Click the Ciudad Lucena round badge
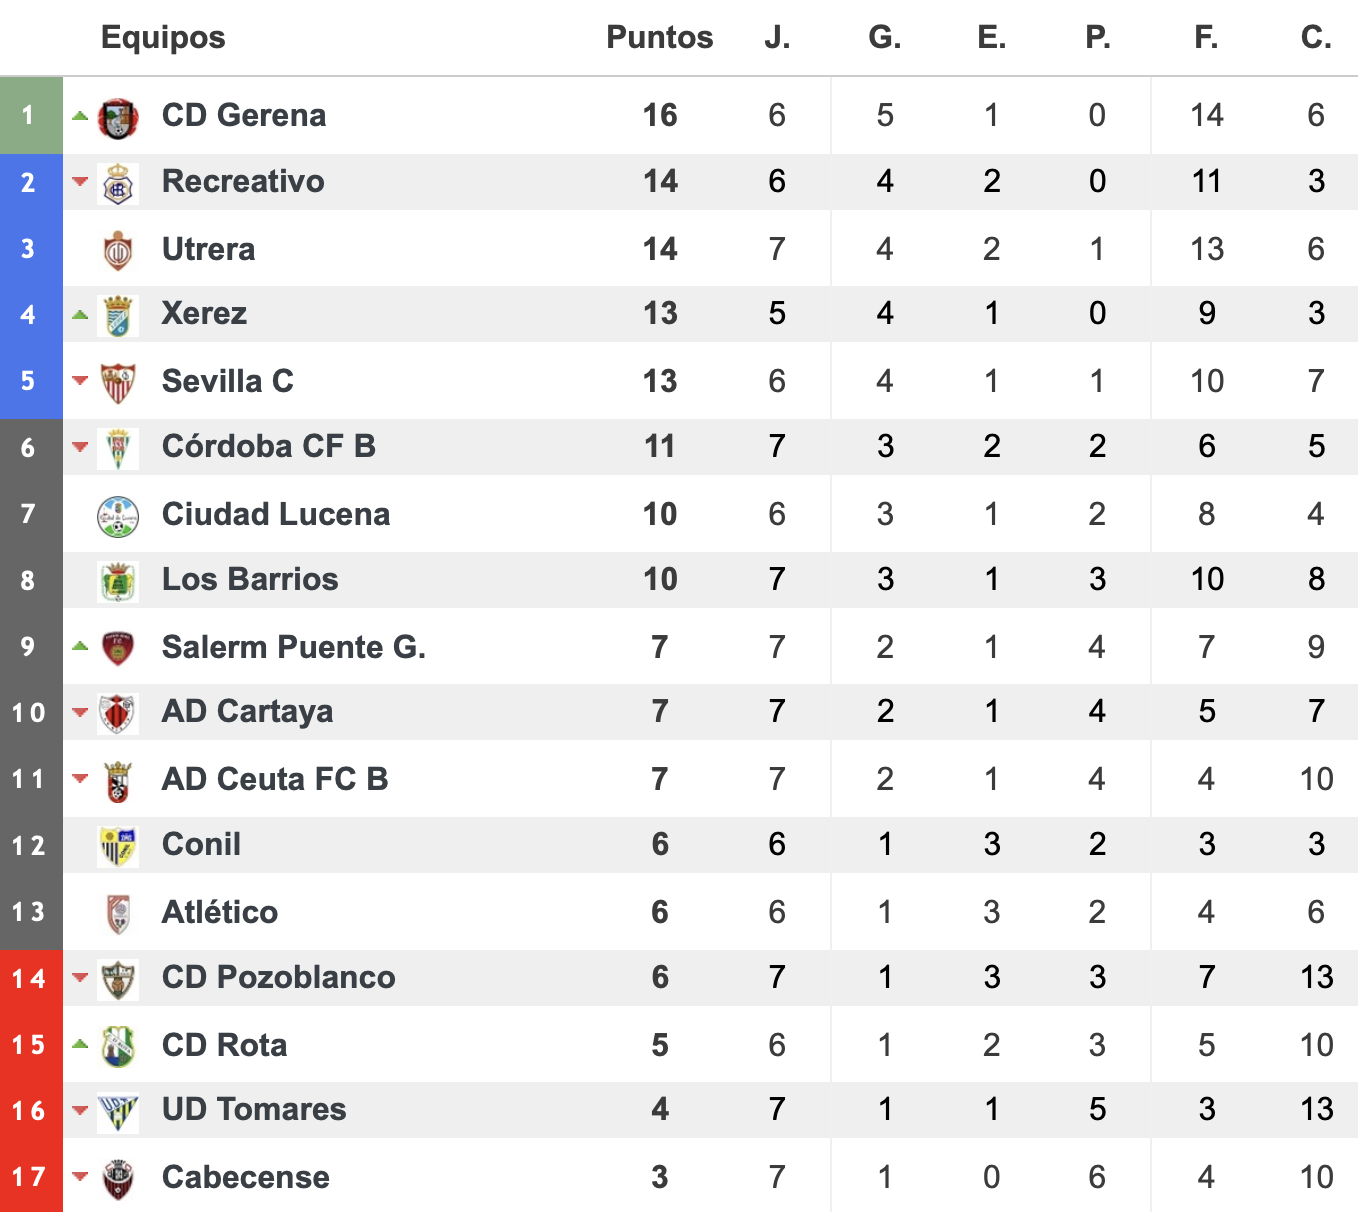The image size is (1358, 1212). point(118,516)
